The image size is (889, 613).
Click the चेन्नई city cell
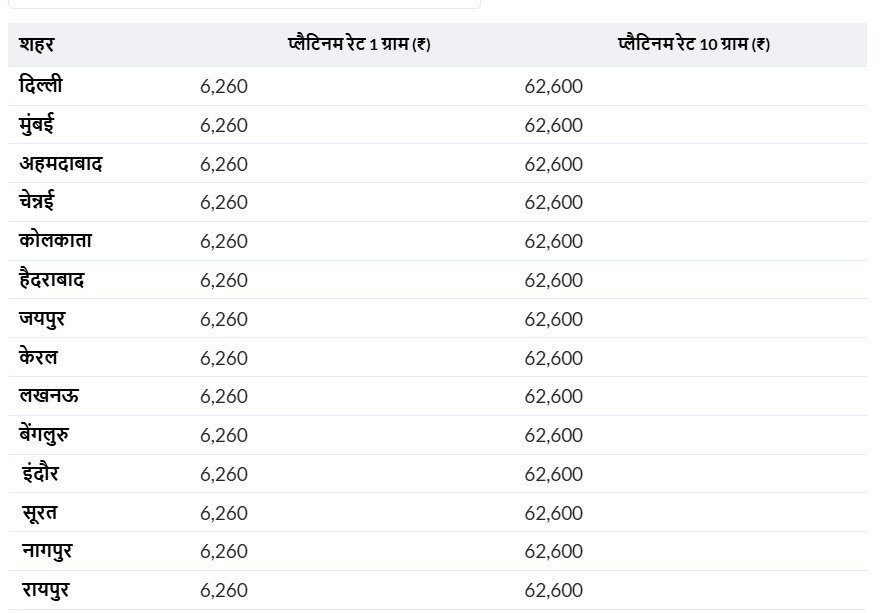coord(37,202)
